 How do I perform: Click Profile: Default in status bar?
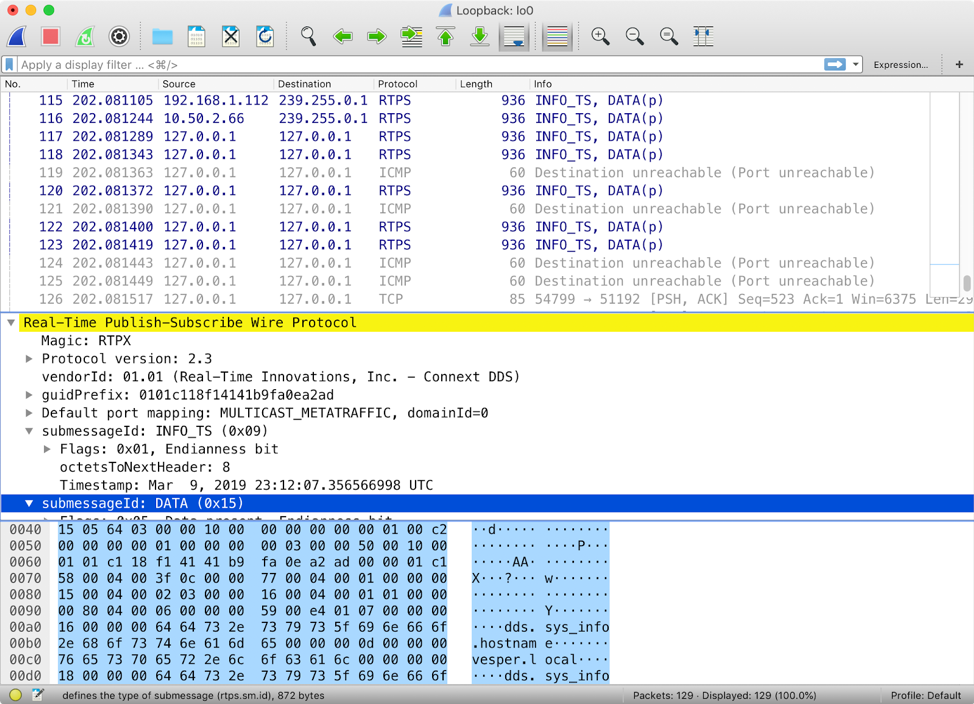[x=926, y=695]
